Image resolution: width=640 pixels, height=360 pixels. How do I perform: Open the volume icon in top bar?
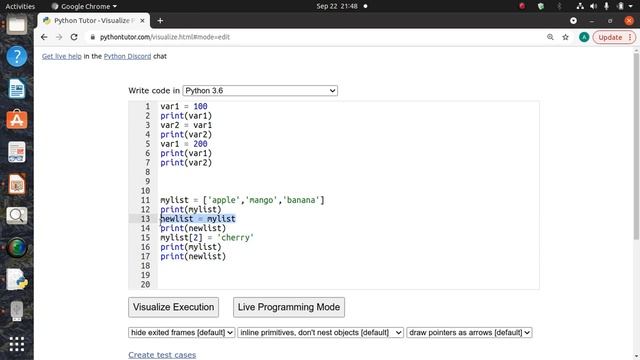pyautogui.click(x=593, y=6)
